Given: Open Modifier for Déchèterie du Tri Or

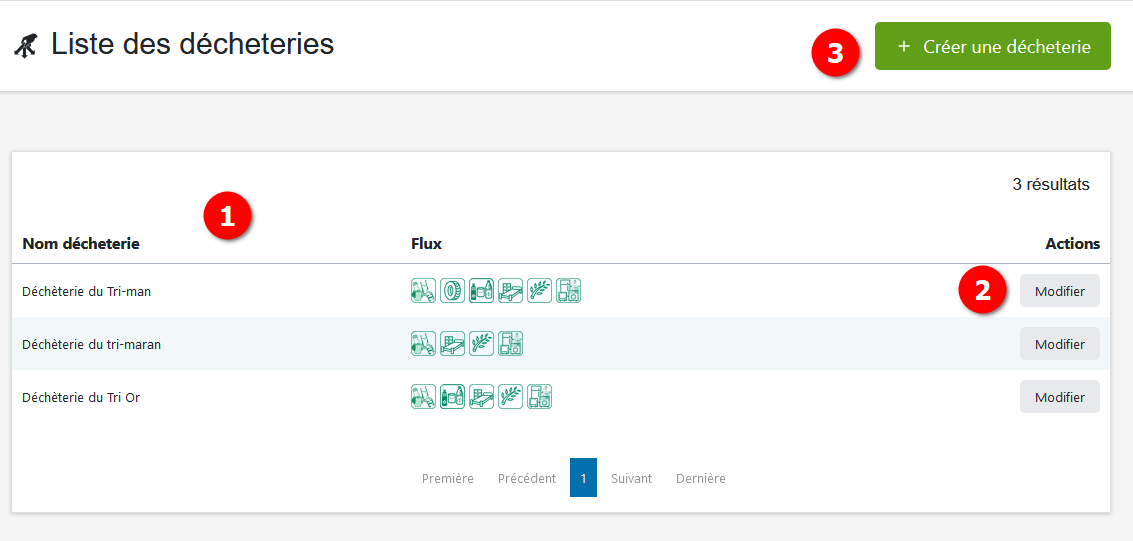Looking at the screenshot, I should pos(1059,397).
